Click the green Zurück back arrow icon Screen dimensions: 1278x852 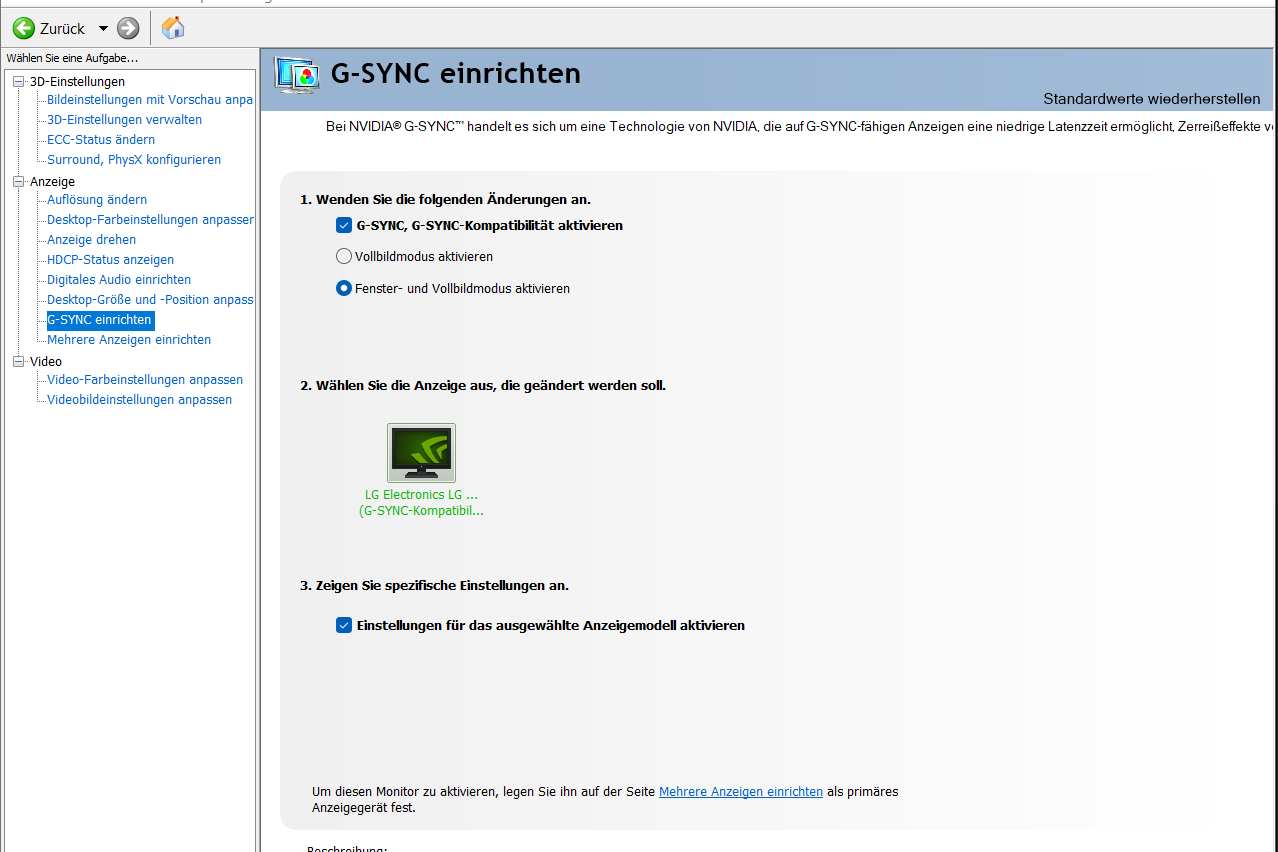click(23, 28)
